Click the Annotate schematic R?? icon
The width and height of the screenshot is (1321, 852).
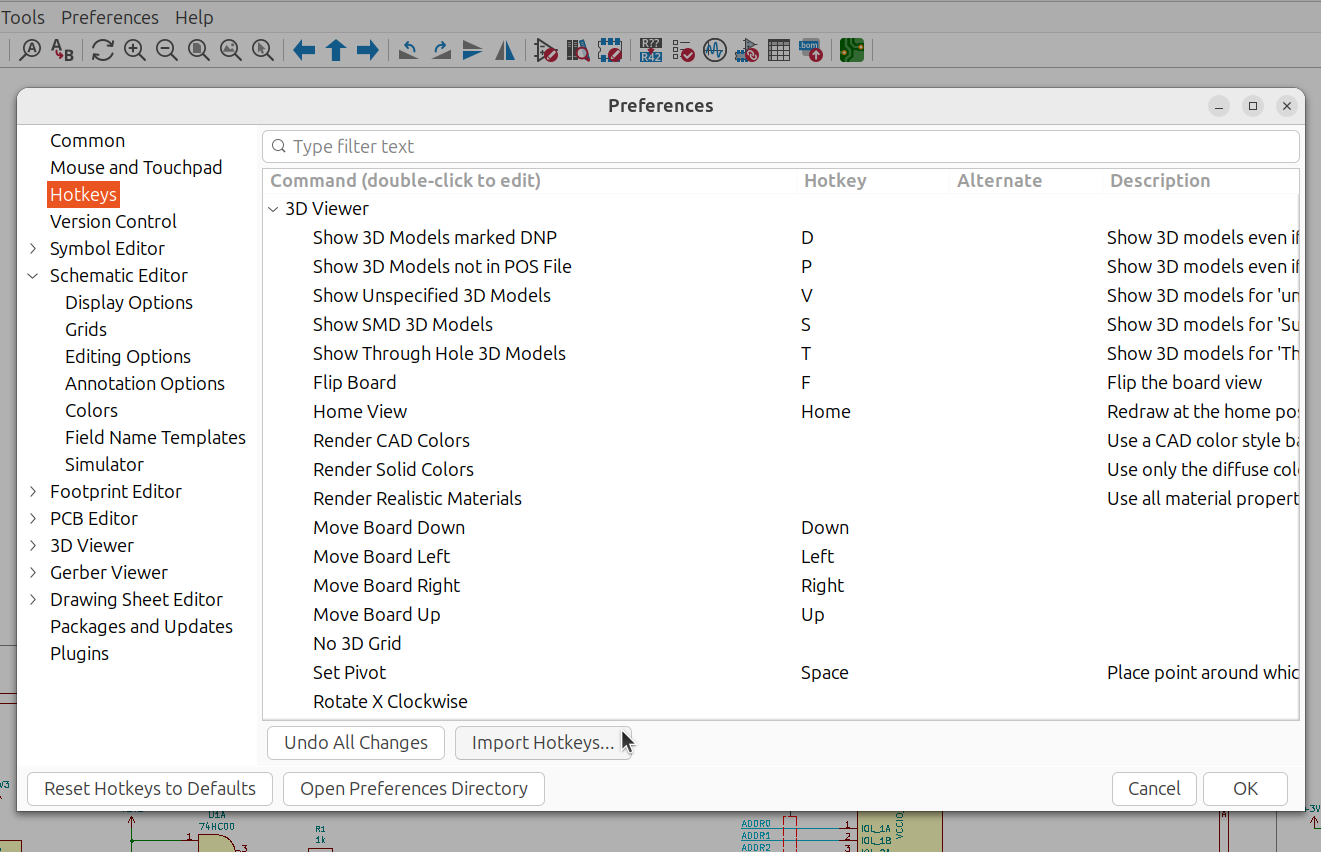pyautogui.click(x=651, y=50)
